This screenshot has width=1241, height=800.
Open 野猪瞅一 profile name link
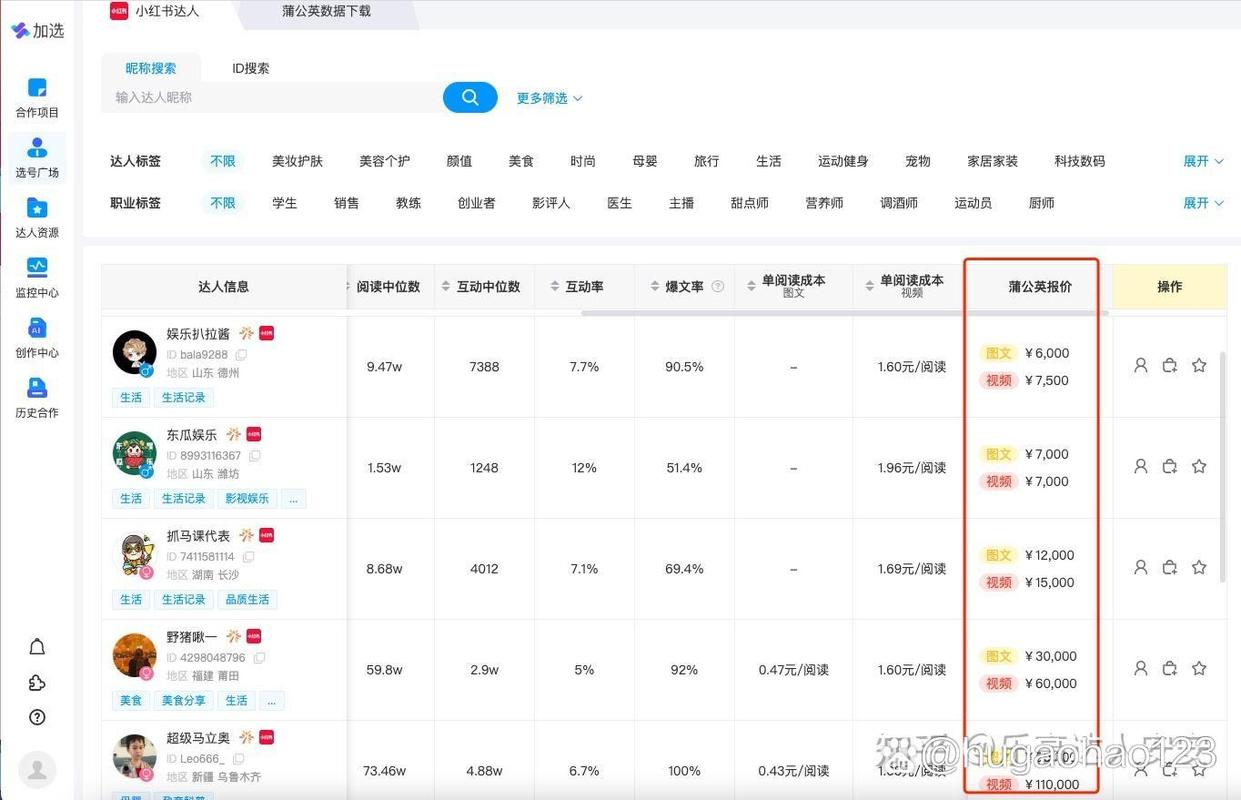click(191, 637)
